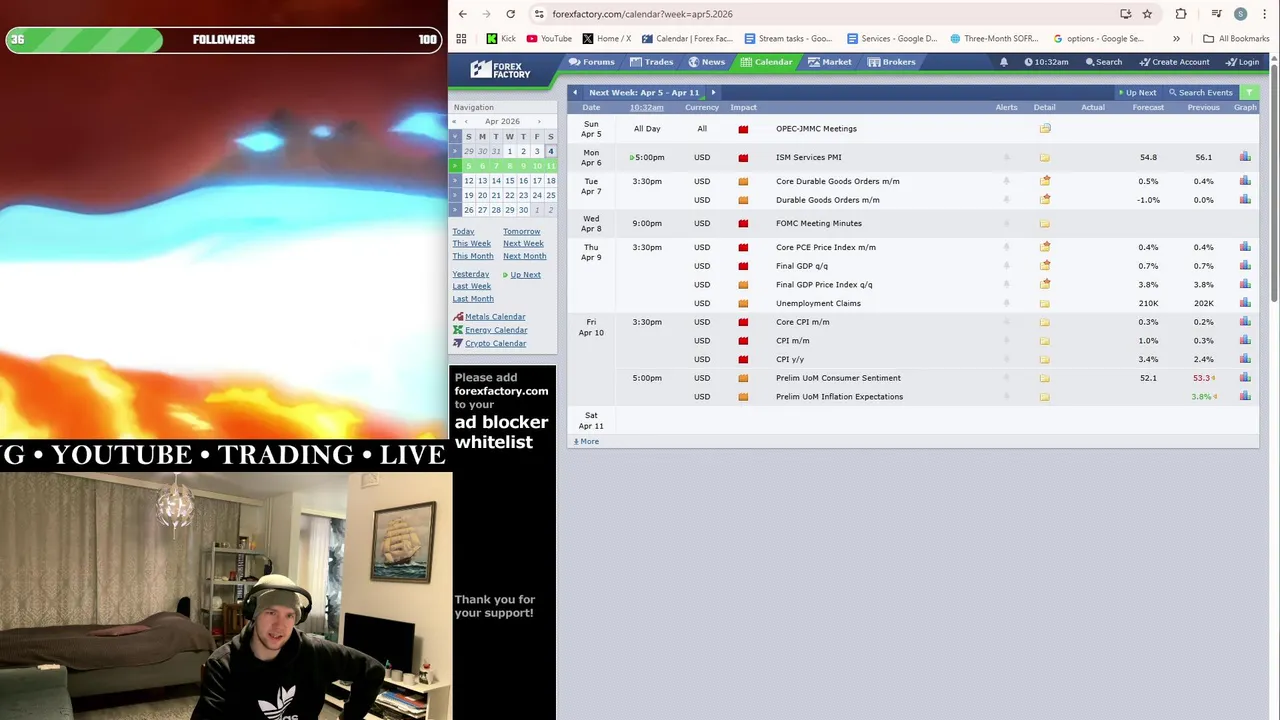Click the Forex Factory logo
1280x720 pixels.
click(x=500, y=69)
